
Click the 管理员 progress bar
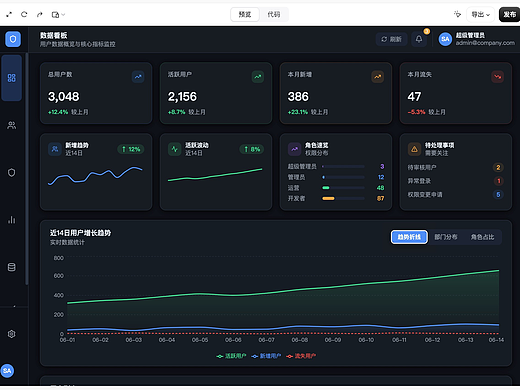[x=343, y=177]
